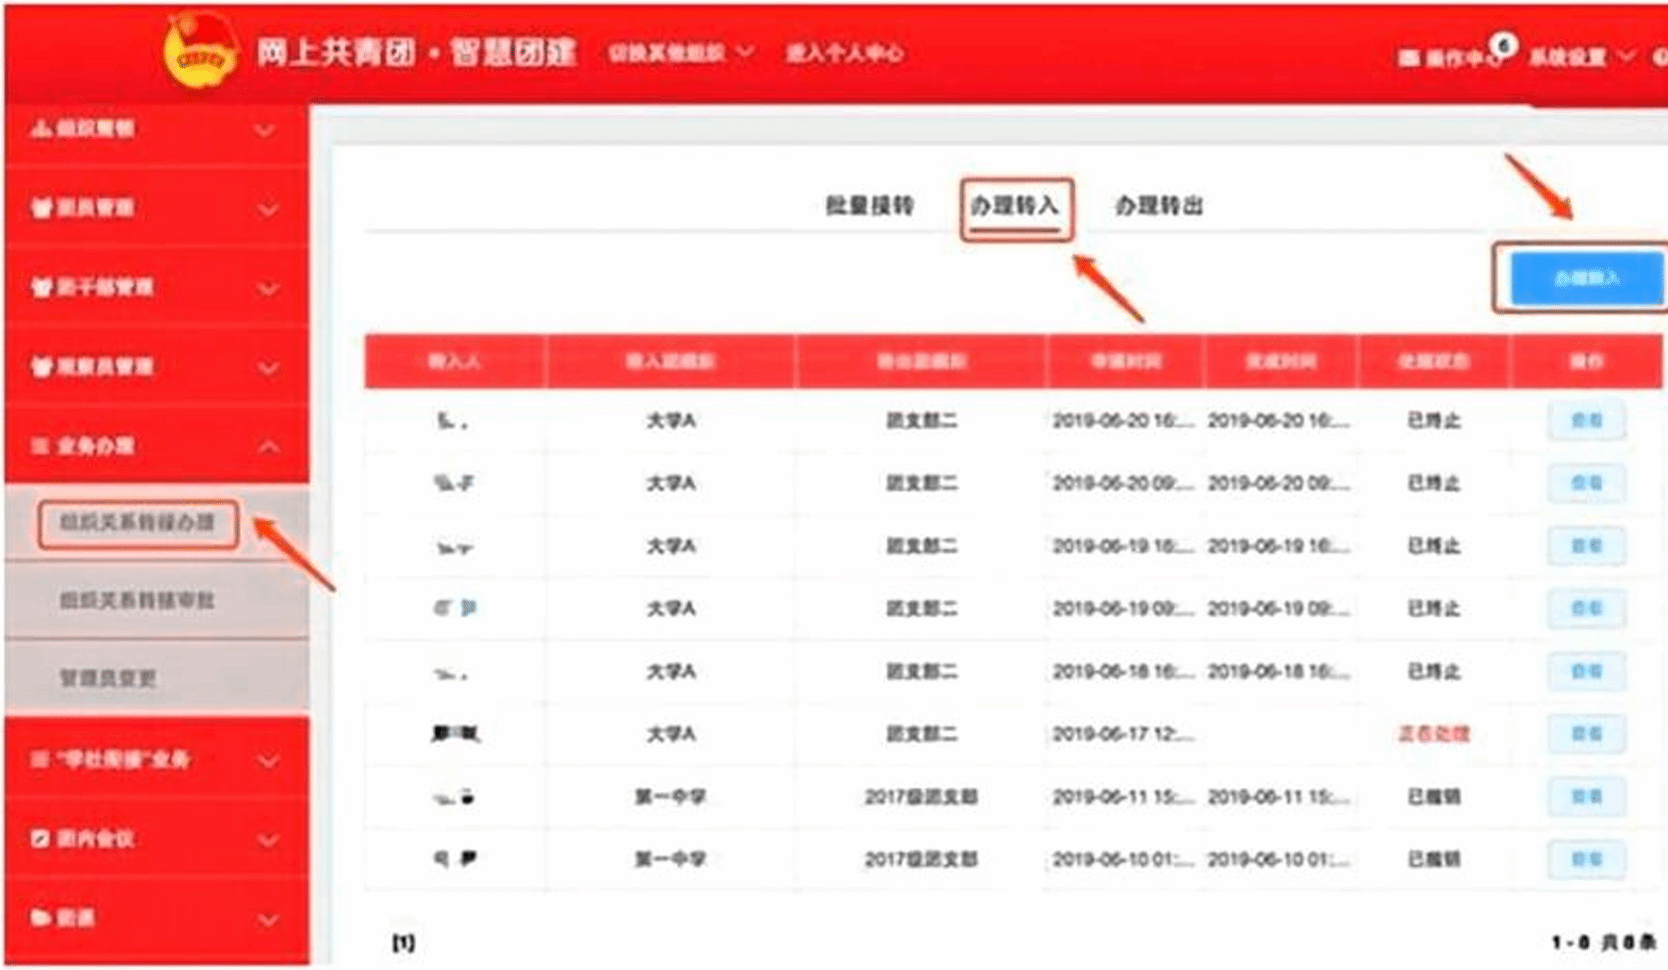Expand the "学社衔接"业务 sidebar chevron
The width and height of the screenshot is (1668, 970).
(268, 761)
